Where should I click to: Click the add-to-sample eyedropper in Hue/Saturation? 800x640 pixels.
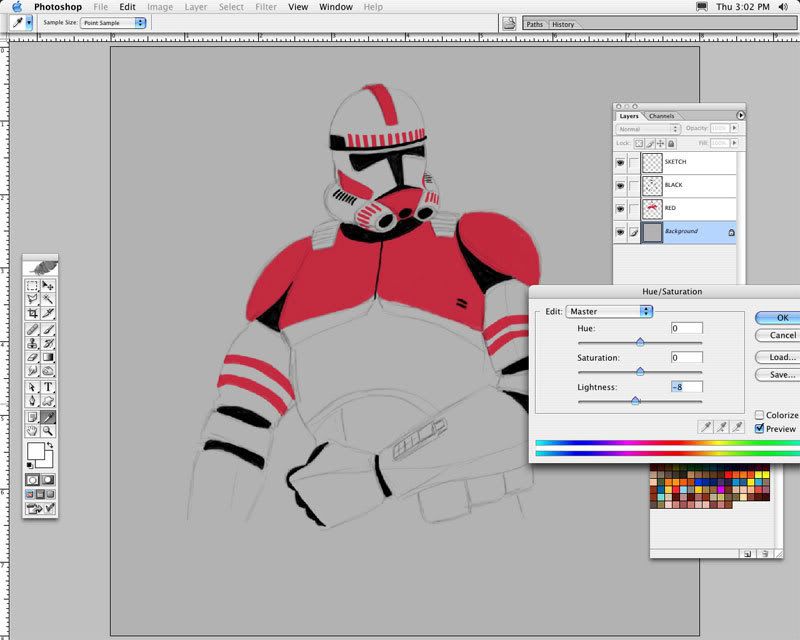point(721,427)
